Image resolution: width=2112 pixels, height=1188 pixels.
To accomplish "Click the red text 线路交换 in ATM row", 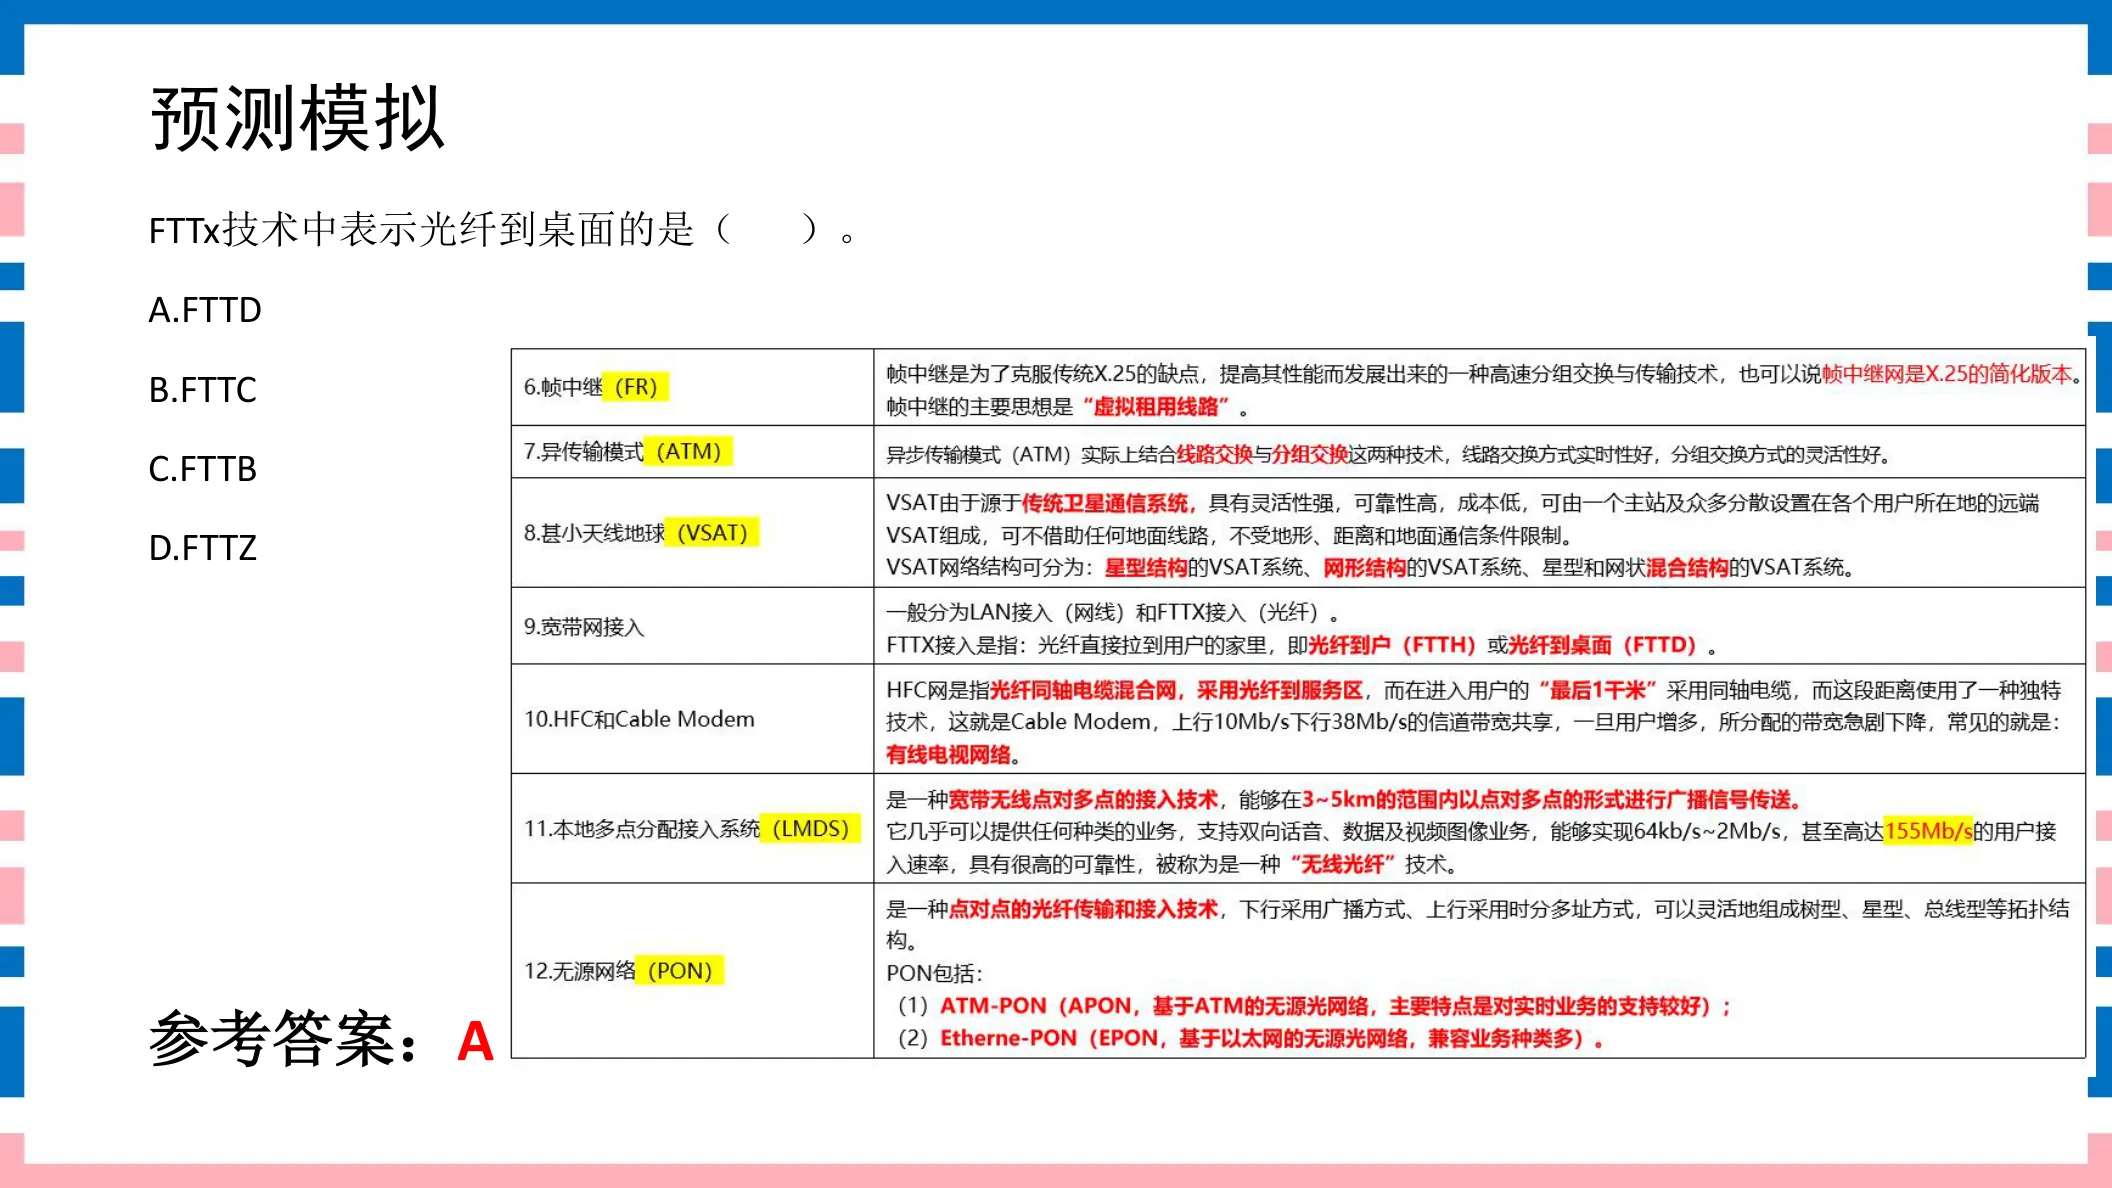I will tap(1214, 455).
